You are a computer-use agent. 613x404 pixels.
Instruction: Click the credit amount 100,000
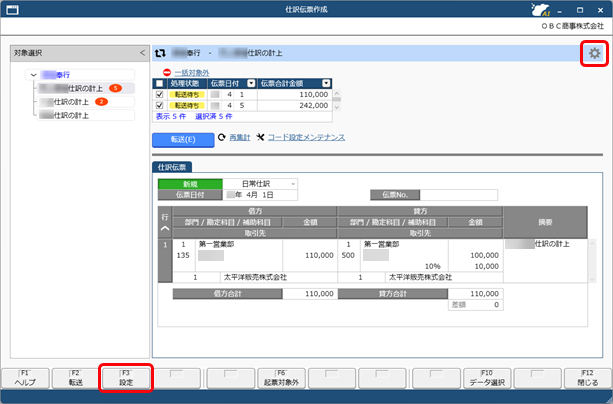pos(484,255)
